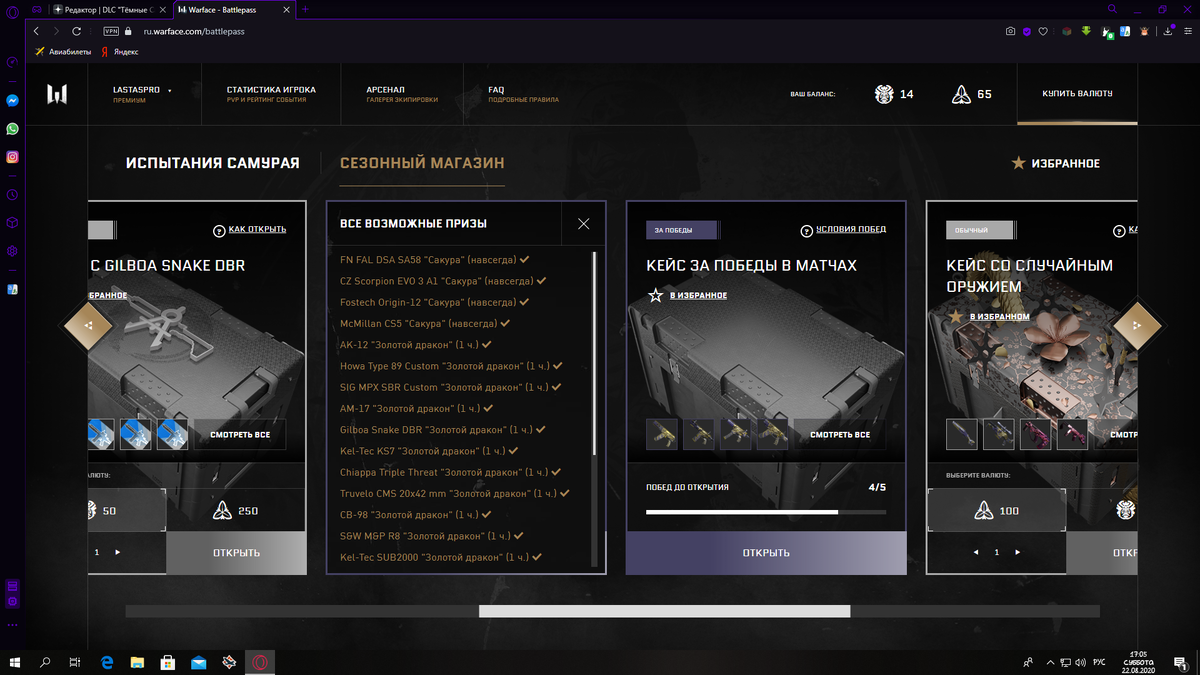Take snapshot with camera icon

[x=1011, y=31]
